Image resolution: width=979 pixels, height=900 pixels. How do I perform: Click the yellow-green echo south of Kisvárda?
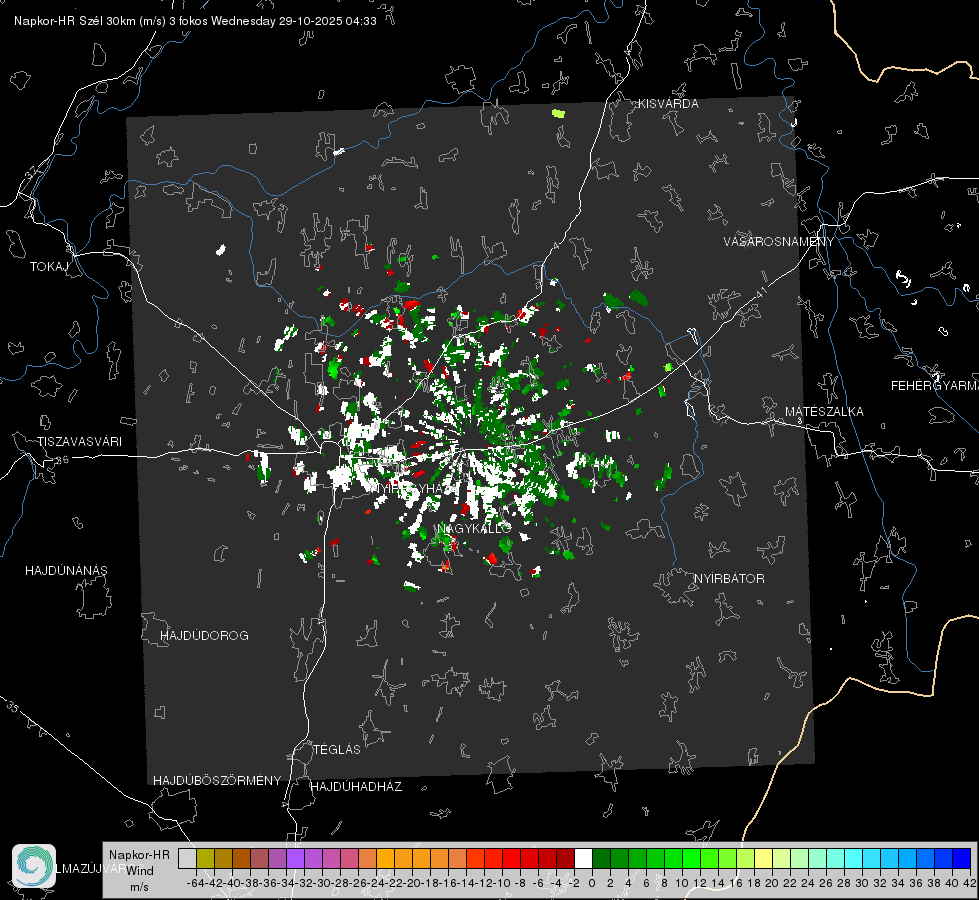(558, 114)
